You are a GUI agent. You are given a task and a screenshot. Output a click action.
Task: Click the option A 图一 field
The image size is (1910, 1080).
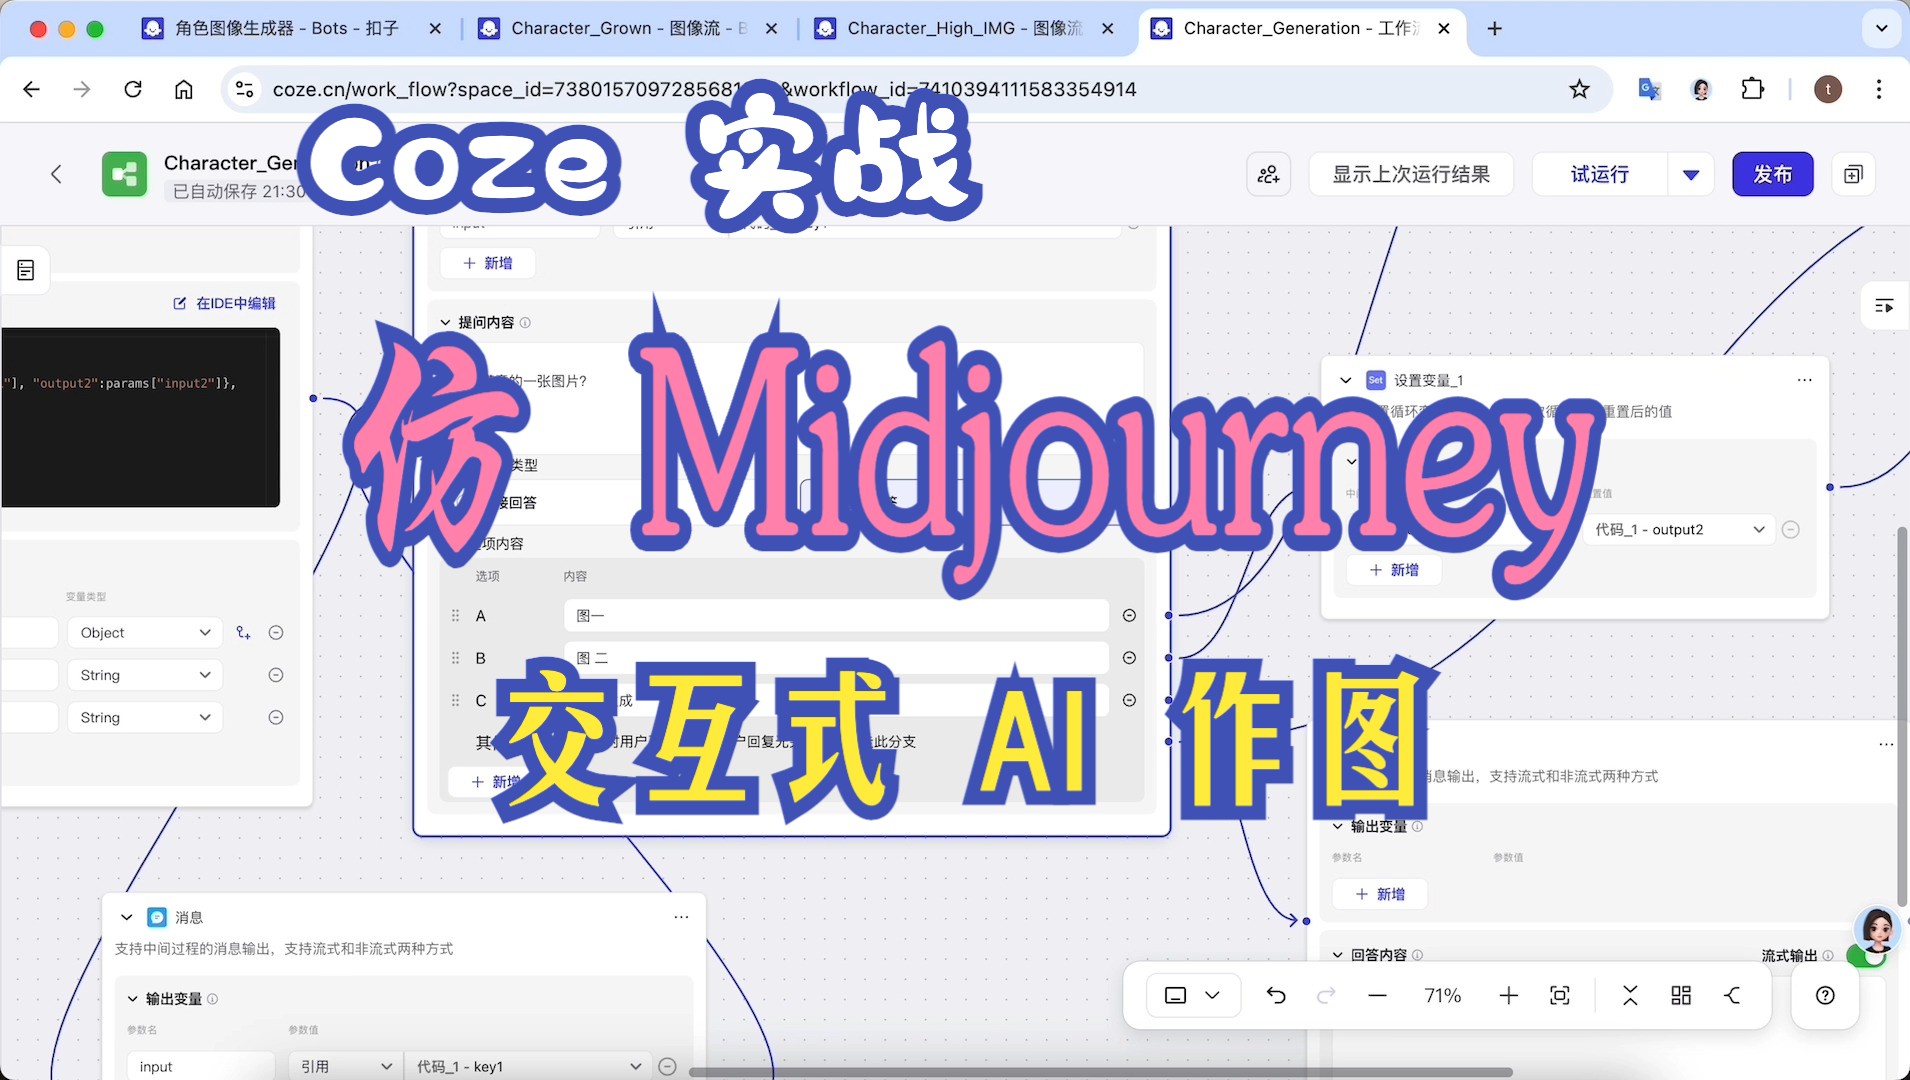click(836, 616)
